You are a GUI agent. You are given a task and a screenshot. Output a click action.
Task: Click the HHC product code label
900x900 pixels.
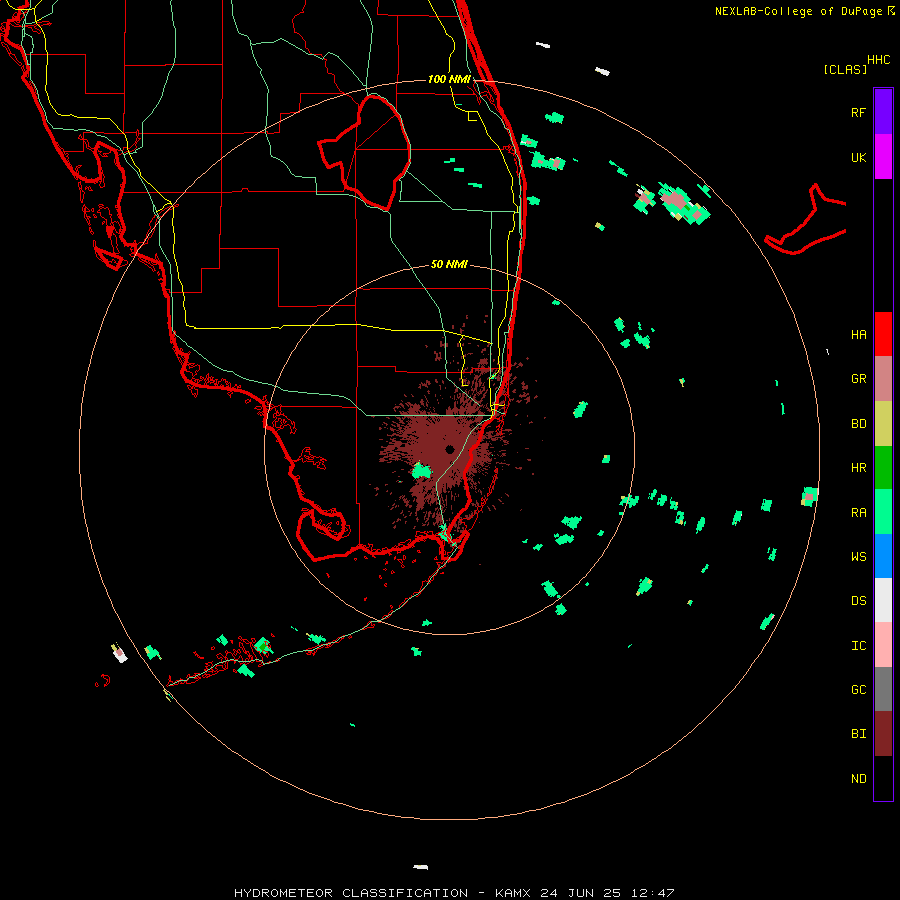[x=878, y=60]
